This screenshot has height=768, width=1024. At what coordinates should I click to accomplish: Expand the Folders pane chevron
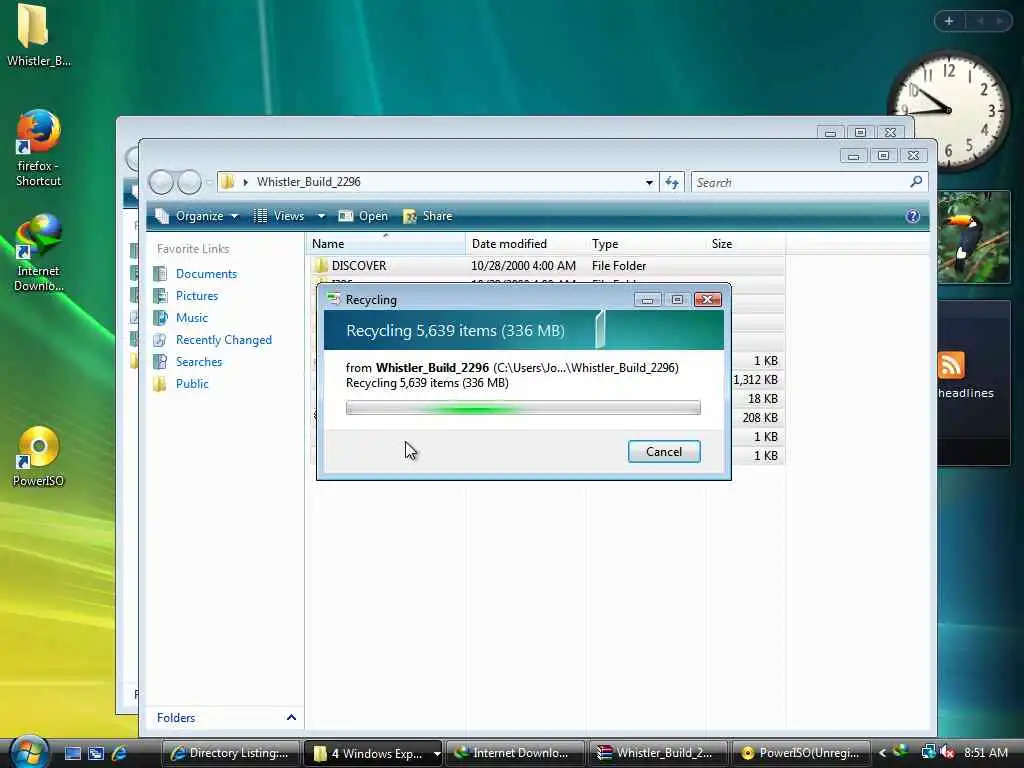point(291,718)
